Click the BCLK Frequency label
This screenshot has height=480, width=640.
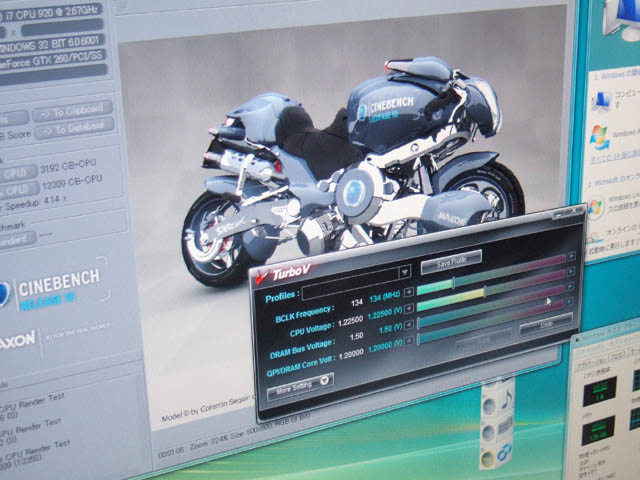point(304,314)
